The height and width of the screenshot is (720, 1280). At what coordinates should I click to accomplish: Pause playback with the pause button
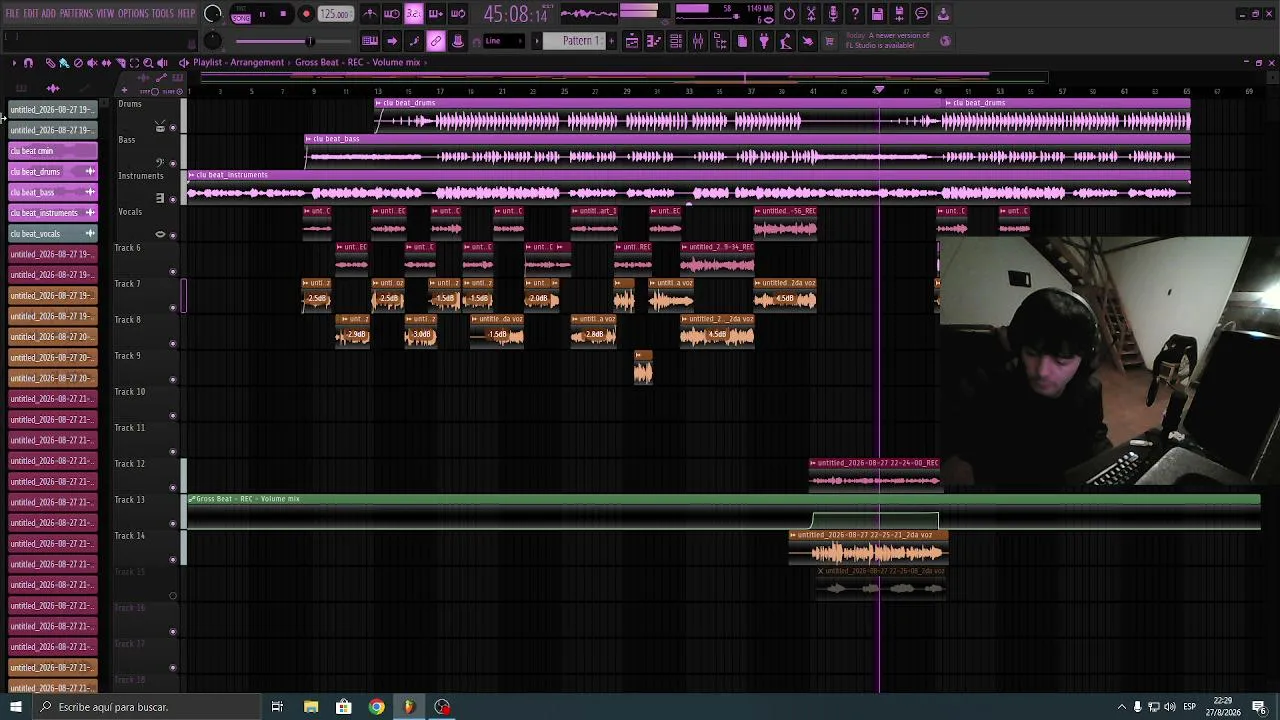[x=262, y=14]
